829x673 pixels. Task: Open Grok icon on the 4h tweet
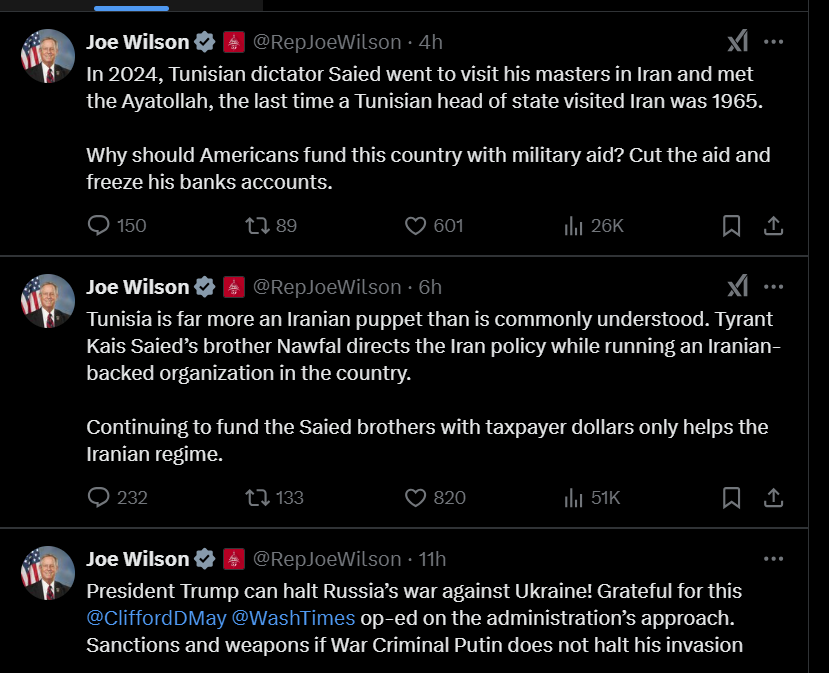(737, 42)
